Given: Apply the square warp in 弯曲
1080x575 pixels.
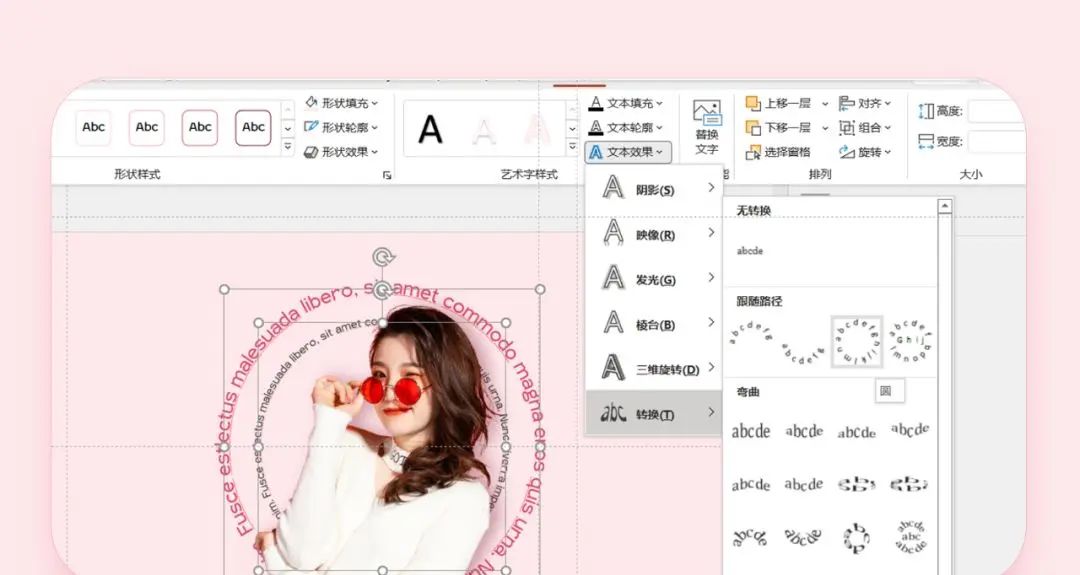Looking at the screenshot, I should (x=751, y=432).
